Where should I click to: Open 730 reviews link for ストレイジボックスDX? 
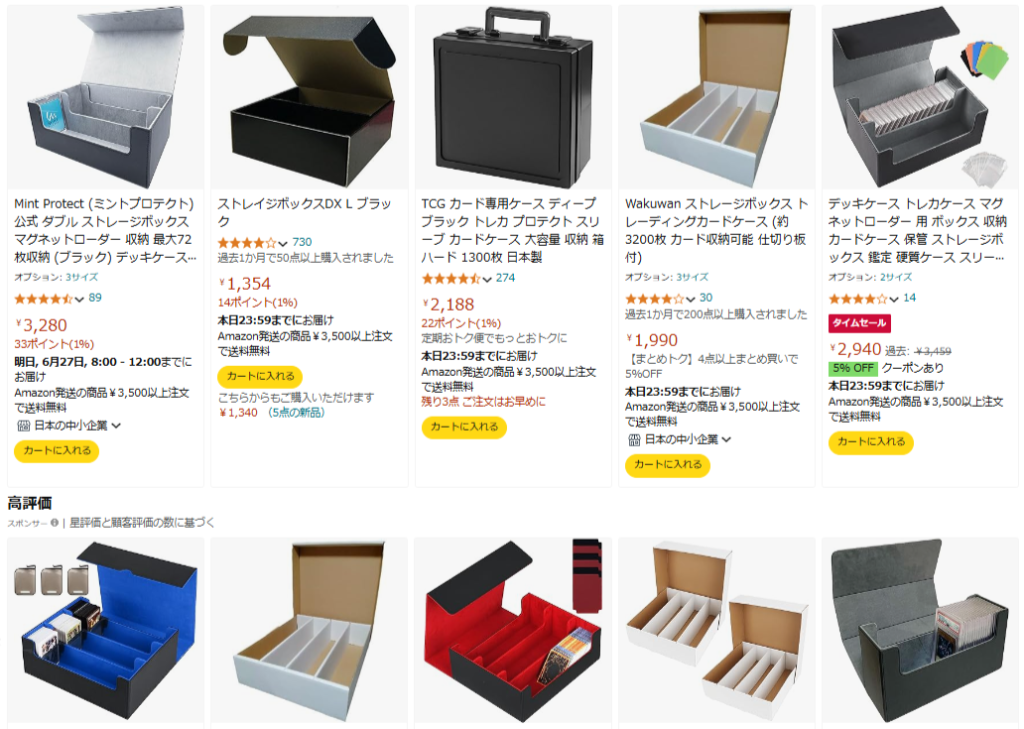tap(302, 242)
